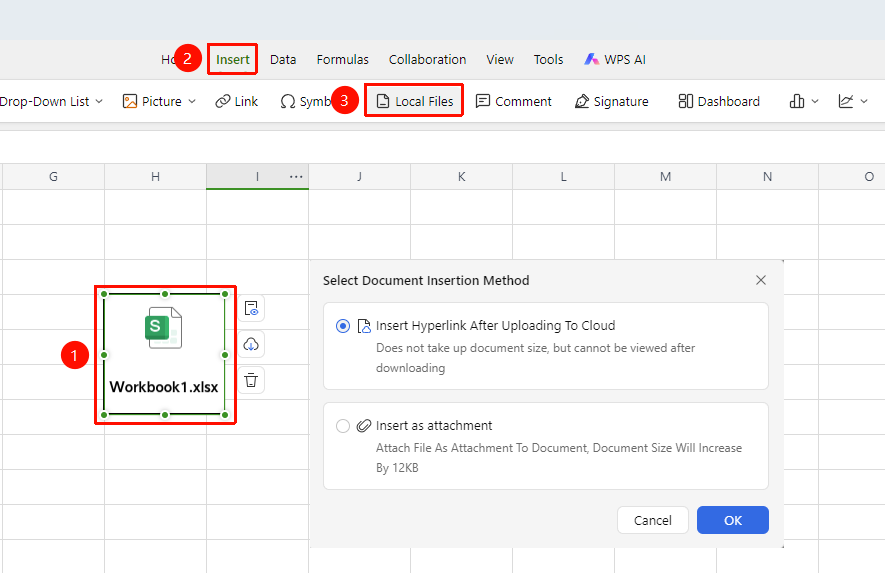This screenshot has width=885, height=573.
Task: Open column I more options dots
Action: pyautogui.click(x=296, y=177)
